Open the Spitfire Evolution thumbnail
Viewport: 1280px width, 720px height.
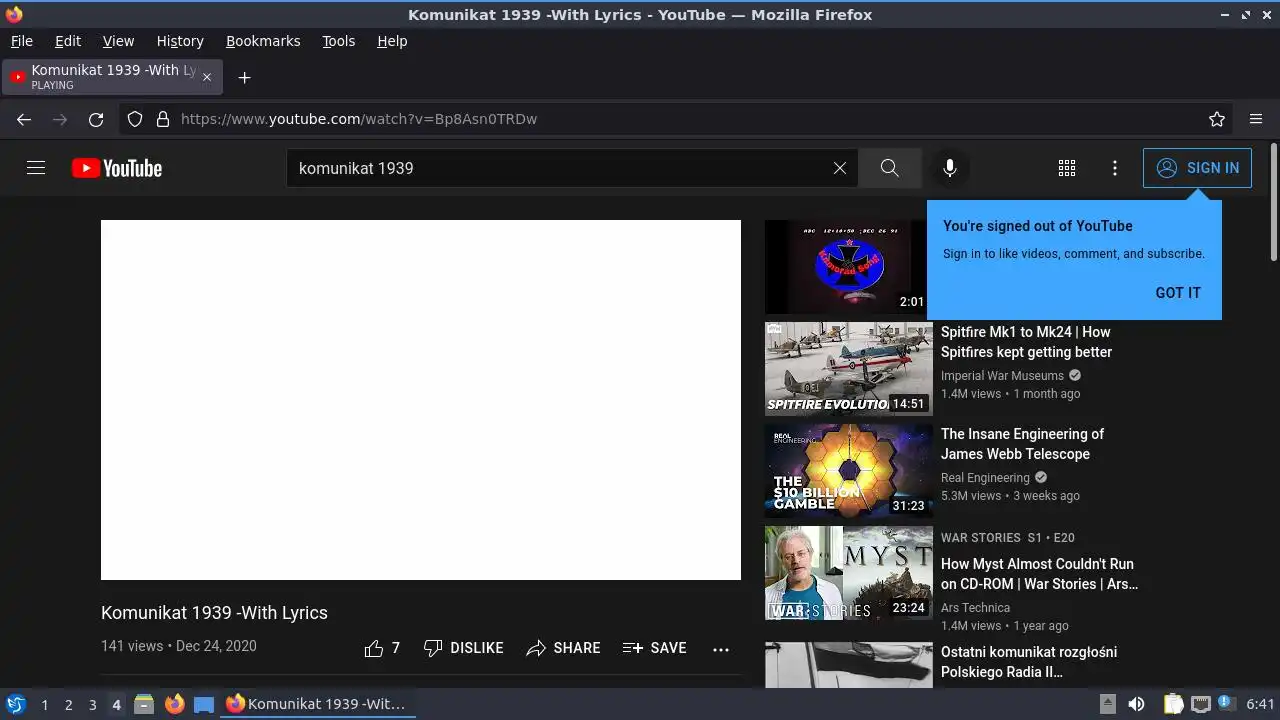point(848,369)
